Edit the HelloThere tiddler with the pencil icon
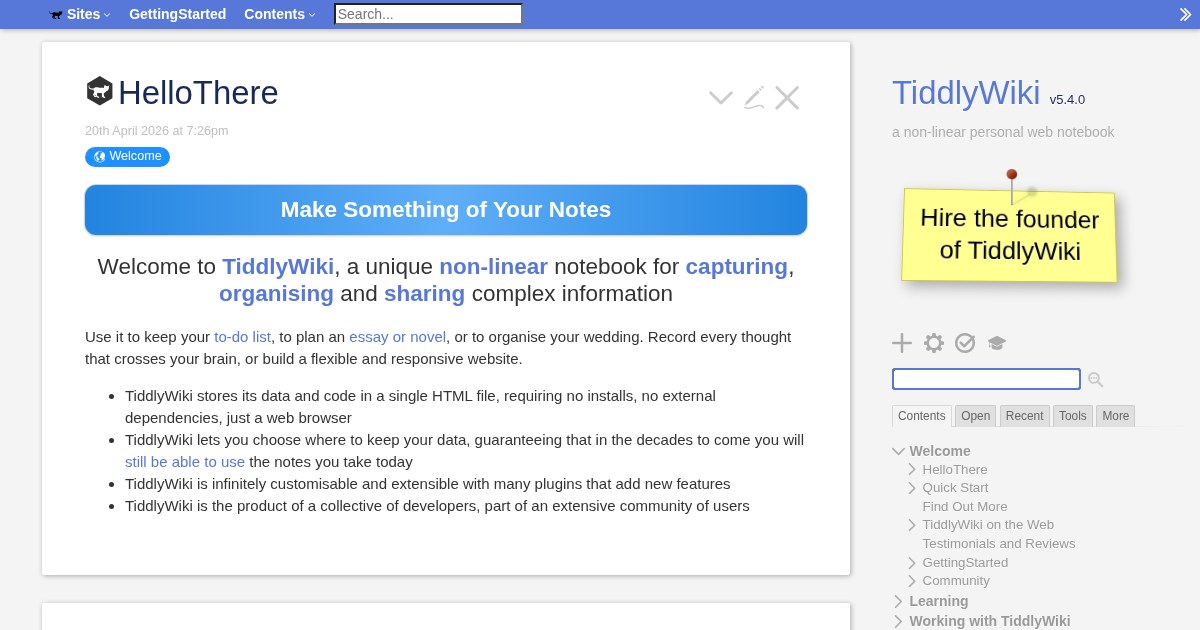 pyautogui.click(x=754, y=98)
